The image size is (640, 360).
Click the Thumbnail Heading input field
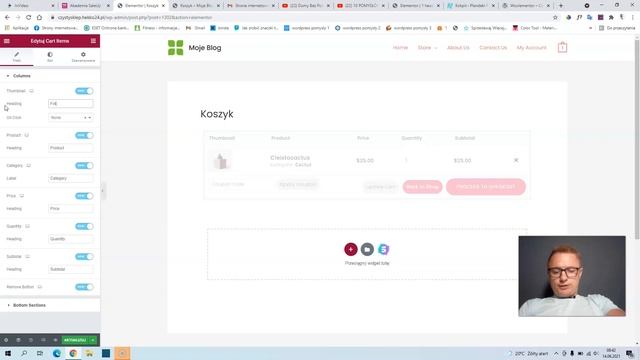tap(71, 104)
